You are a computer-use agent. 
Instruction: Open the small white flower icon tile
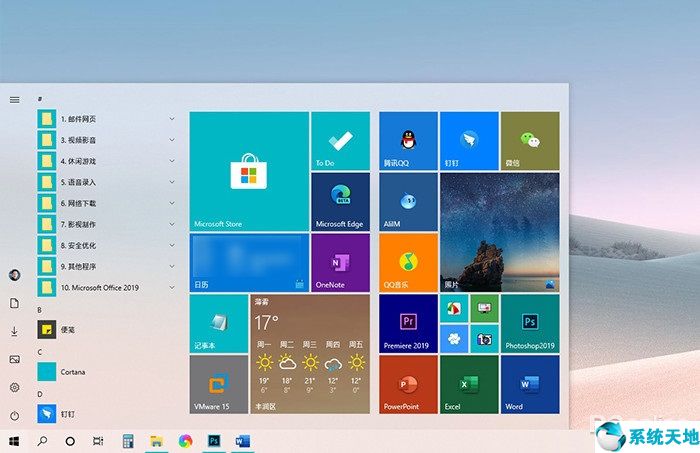[454, 339]
